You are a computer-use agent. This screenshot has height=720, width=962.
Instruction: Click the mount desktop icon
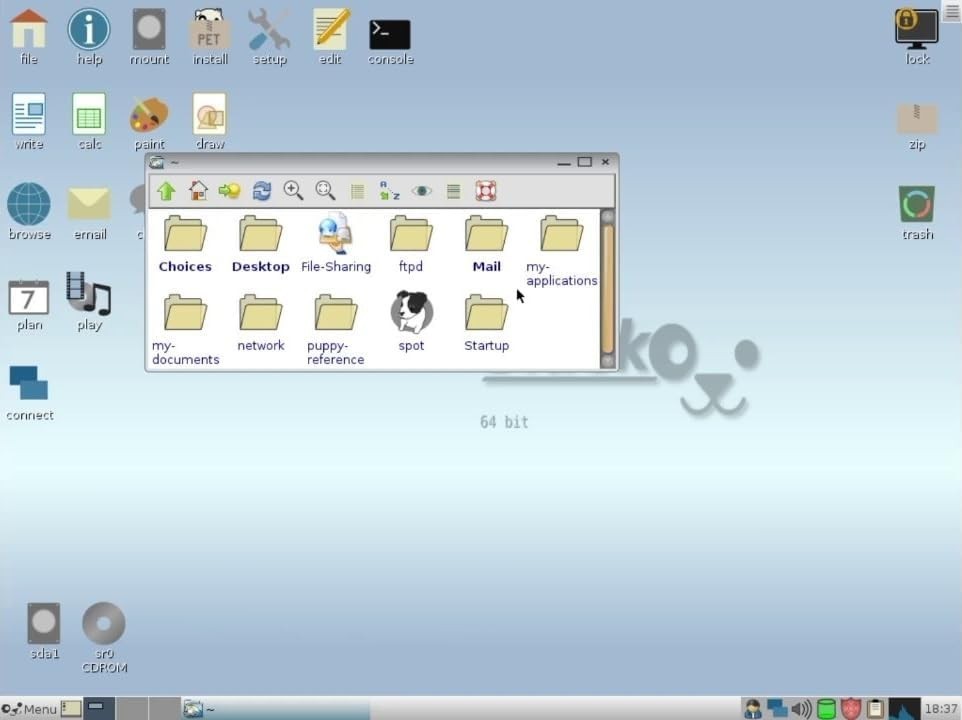149,37
